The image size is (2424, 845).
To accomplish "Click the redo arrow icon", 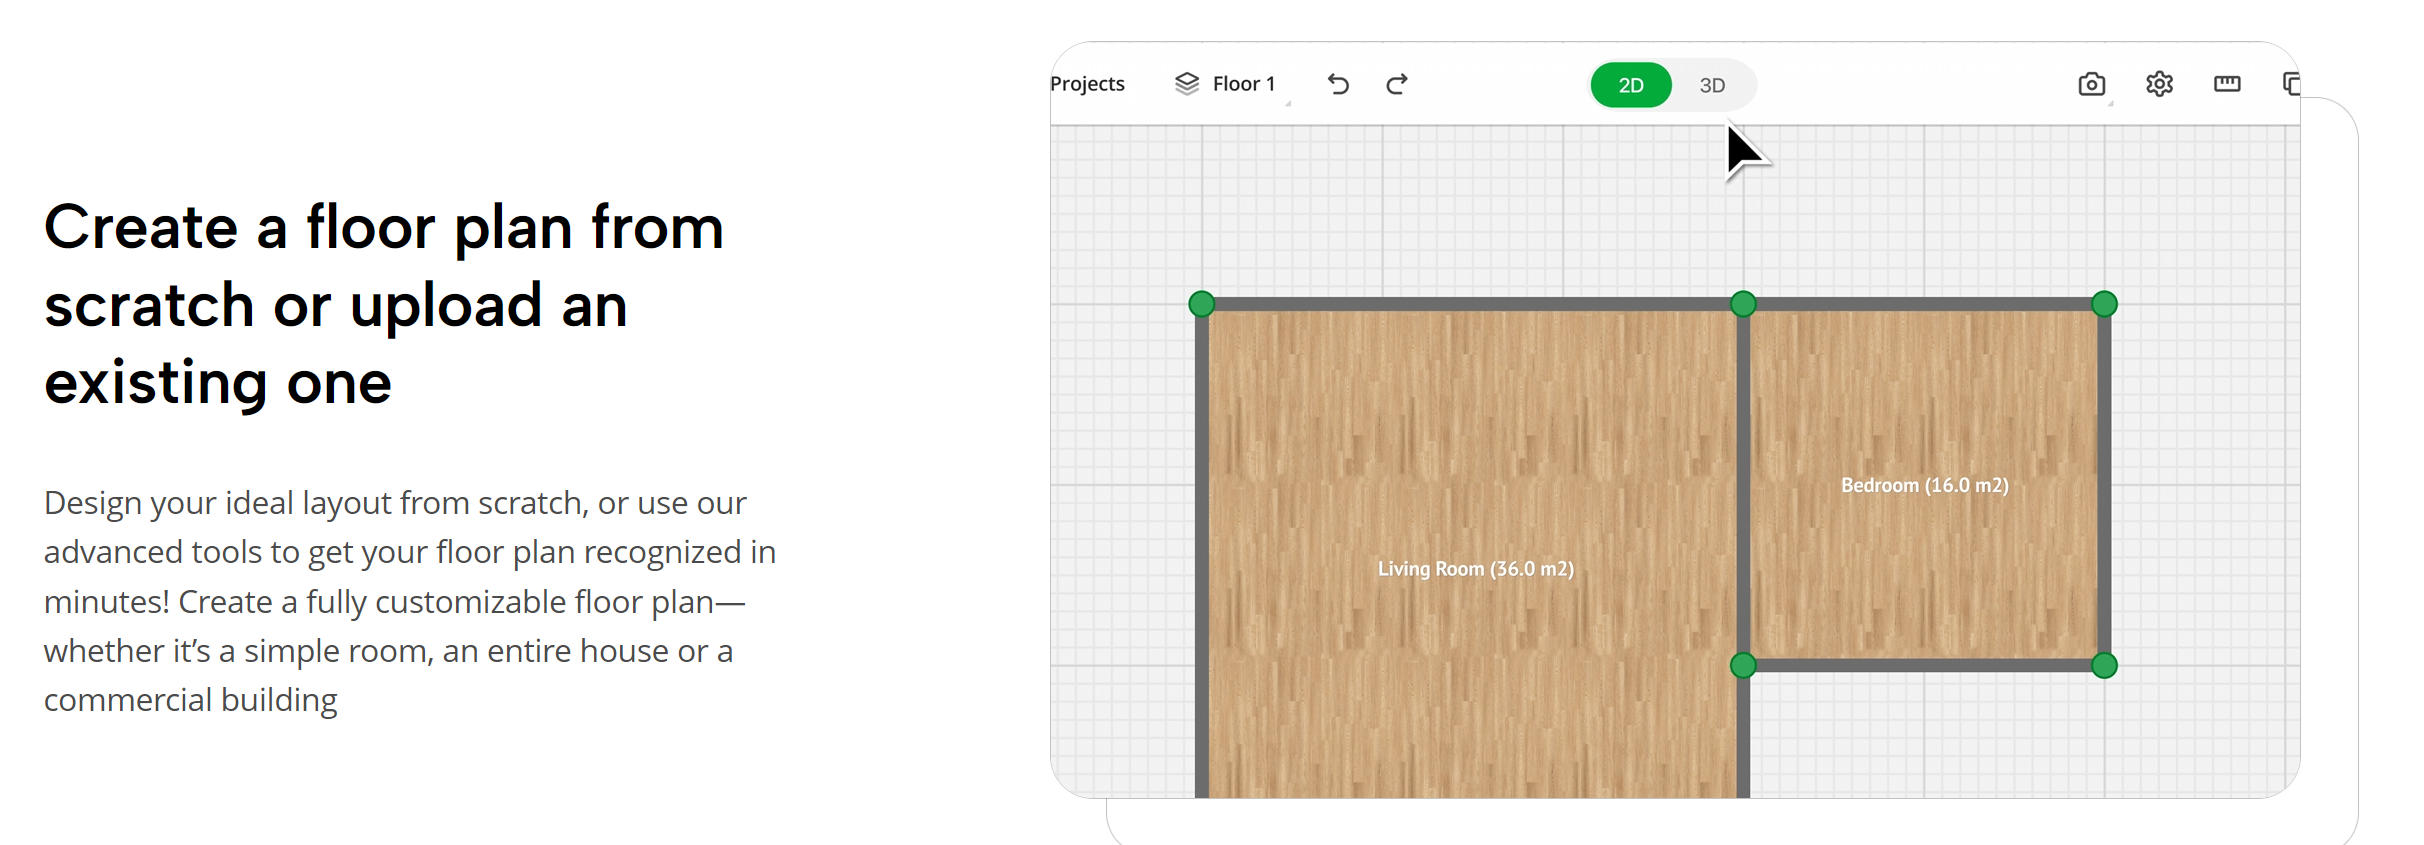I will (1397, 84).
